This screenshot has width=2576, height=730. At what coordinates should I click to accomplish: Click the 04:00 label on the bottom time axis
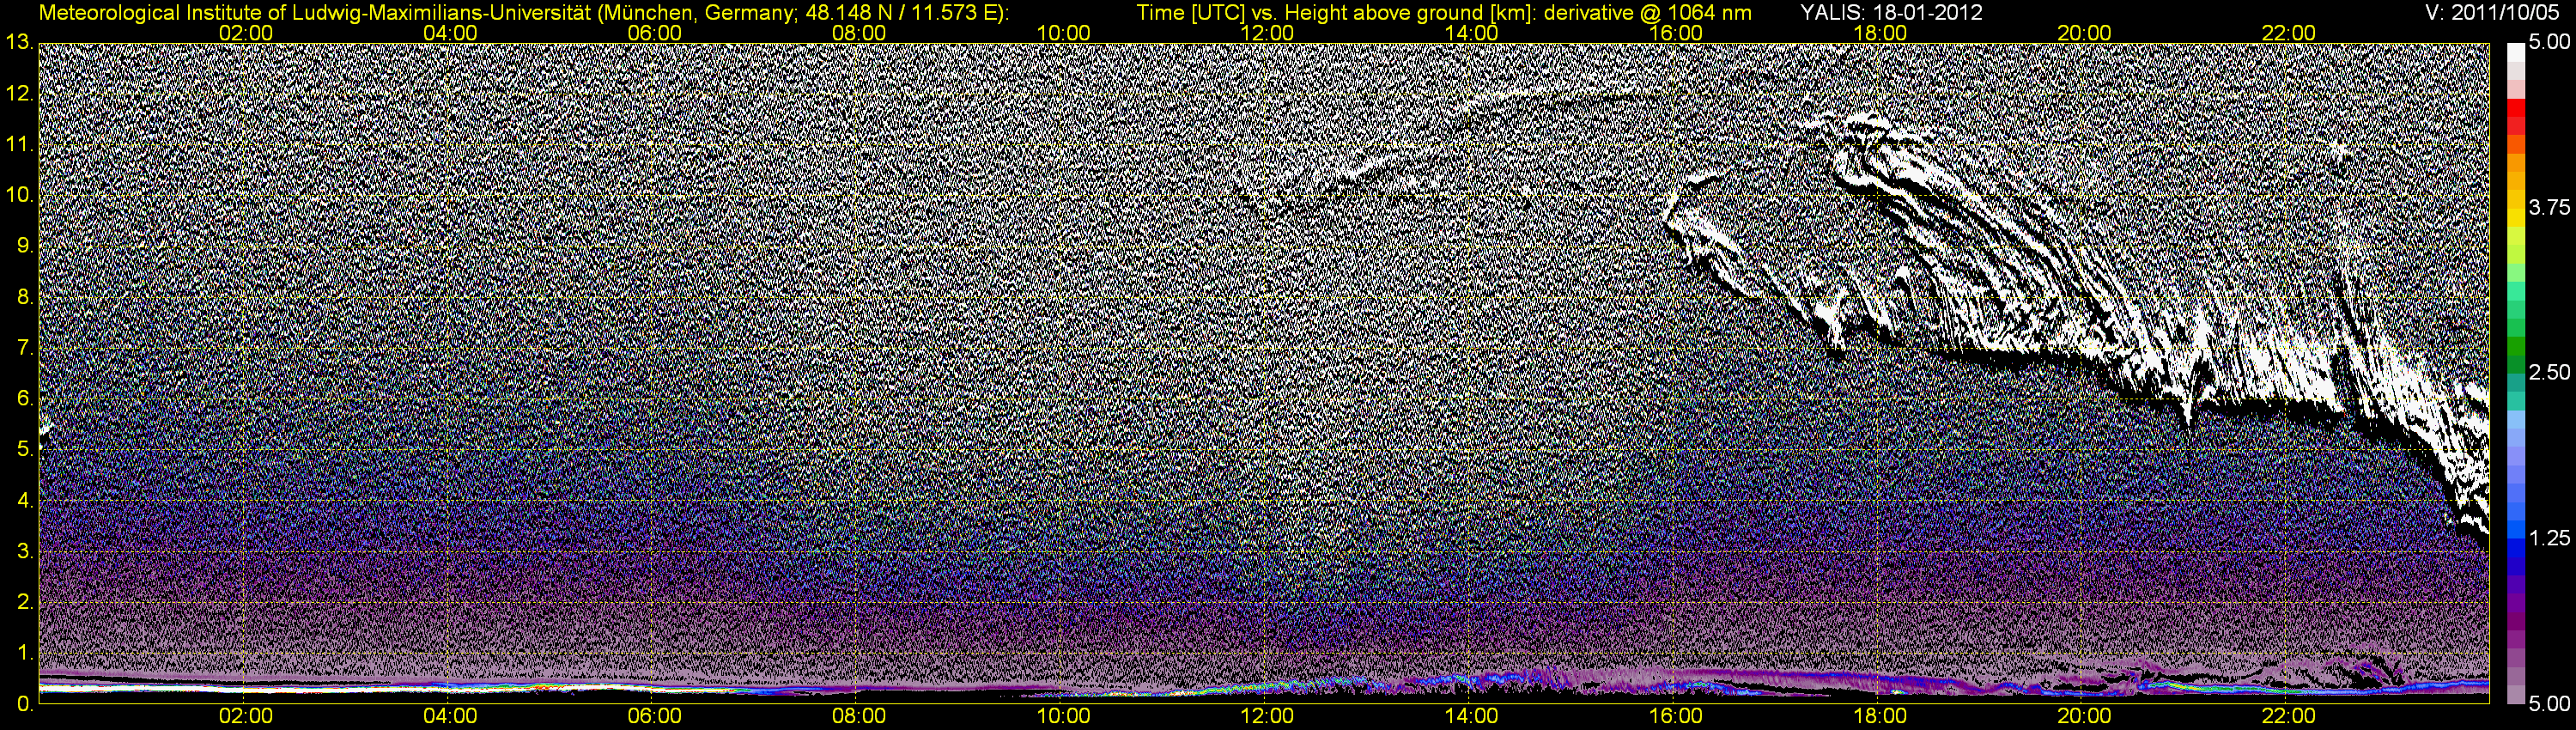tap(450, 717)
